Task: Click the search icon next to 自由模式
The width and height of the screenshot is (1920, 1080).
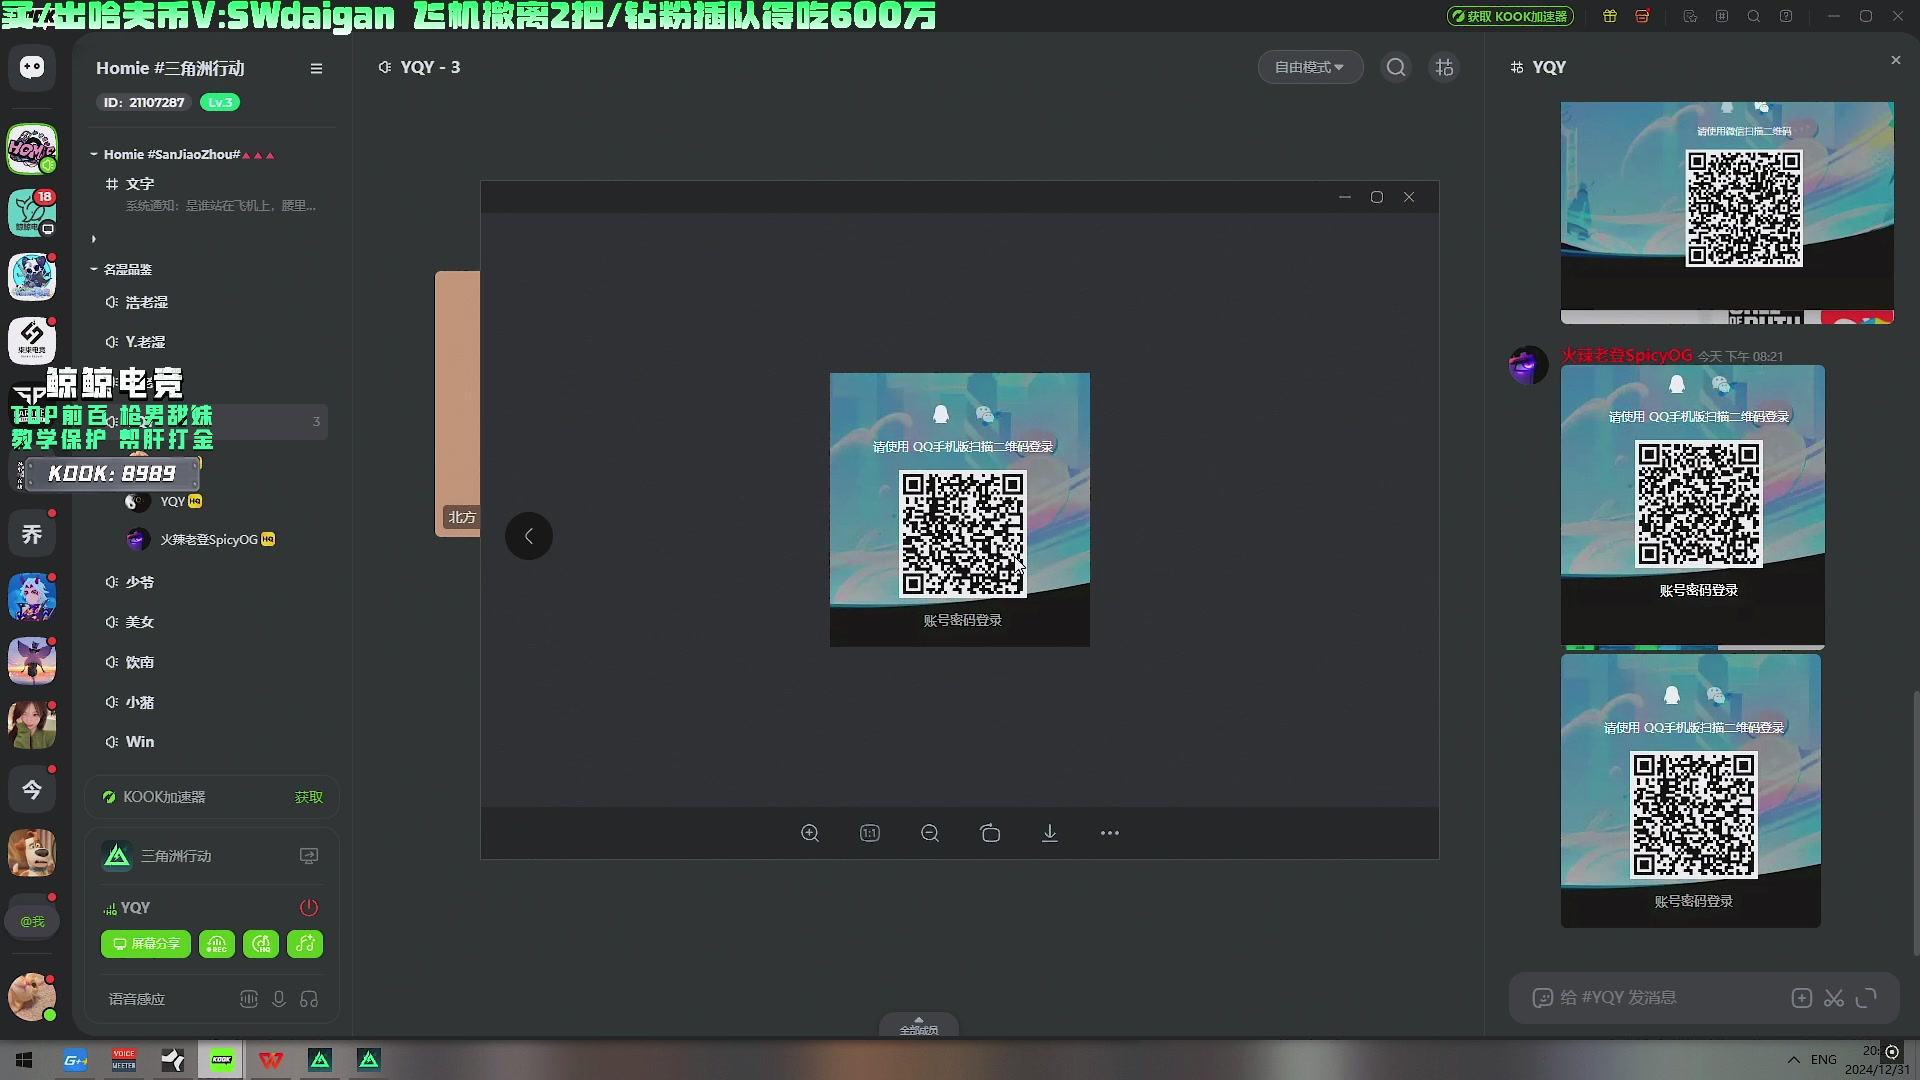Action: tap(1396, 67)
